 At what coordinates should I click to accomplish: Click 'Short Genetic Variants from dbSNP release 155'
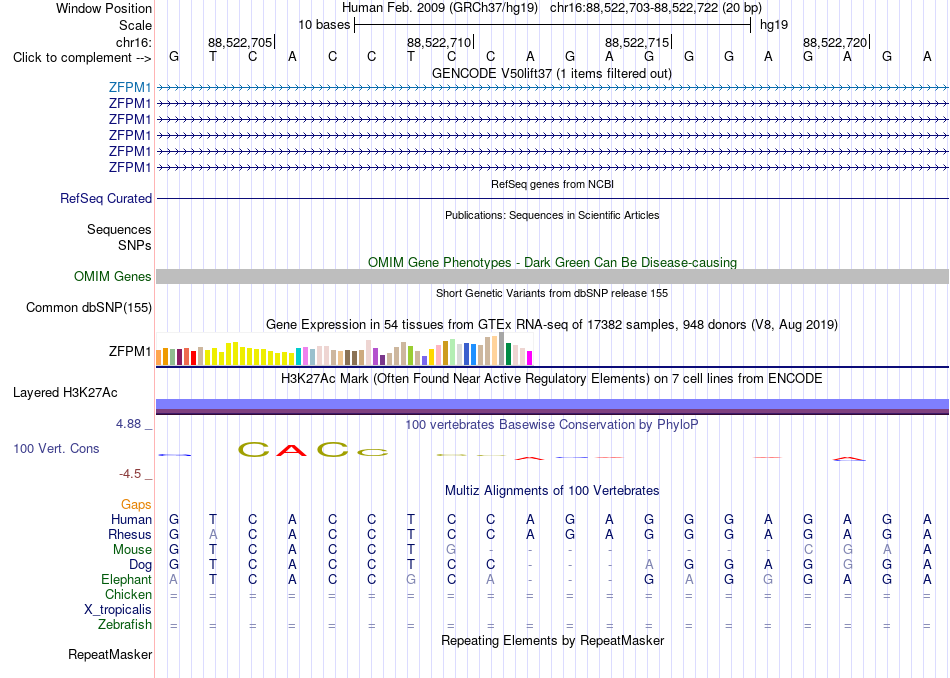552,293
